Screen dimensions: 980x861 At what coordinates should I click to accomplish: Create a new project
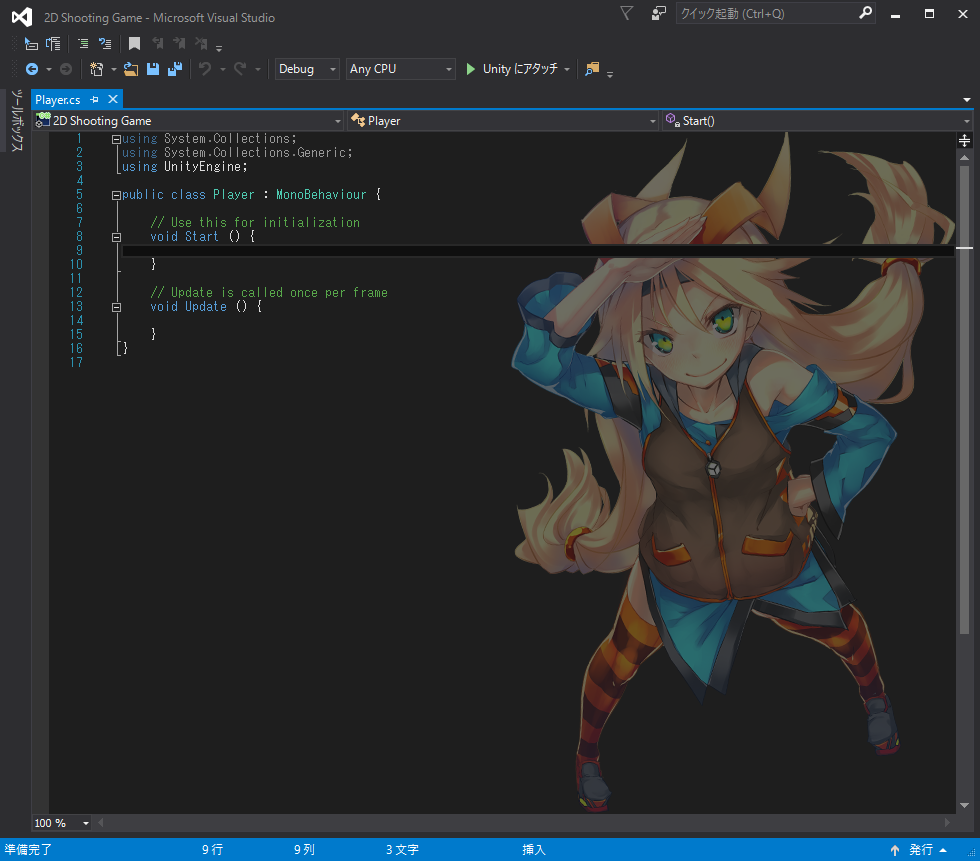pos(96,69)
